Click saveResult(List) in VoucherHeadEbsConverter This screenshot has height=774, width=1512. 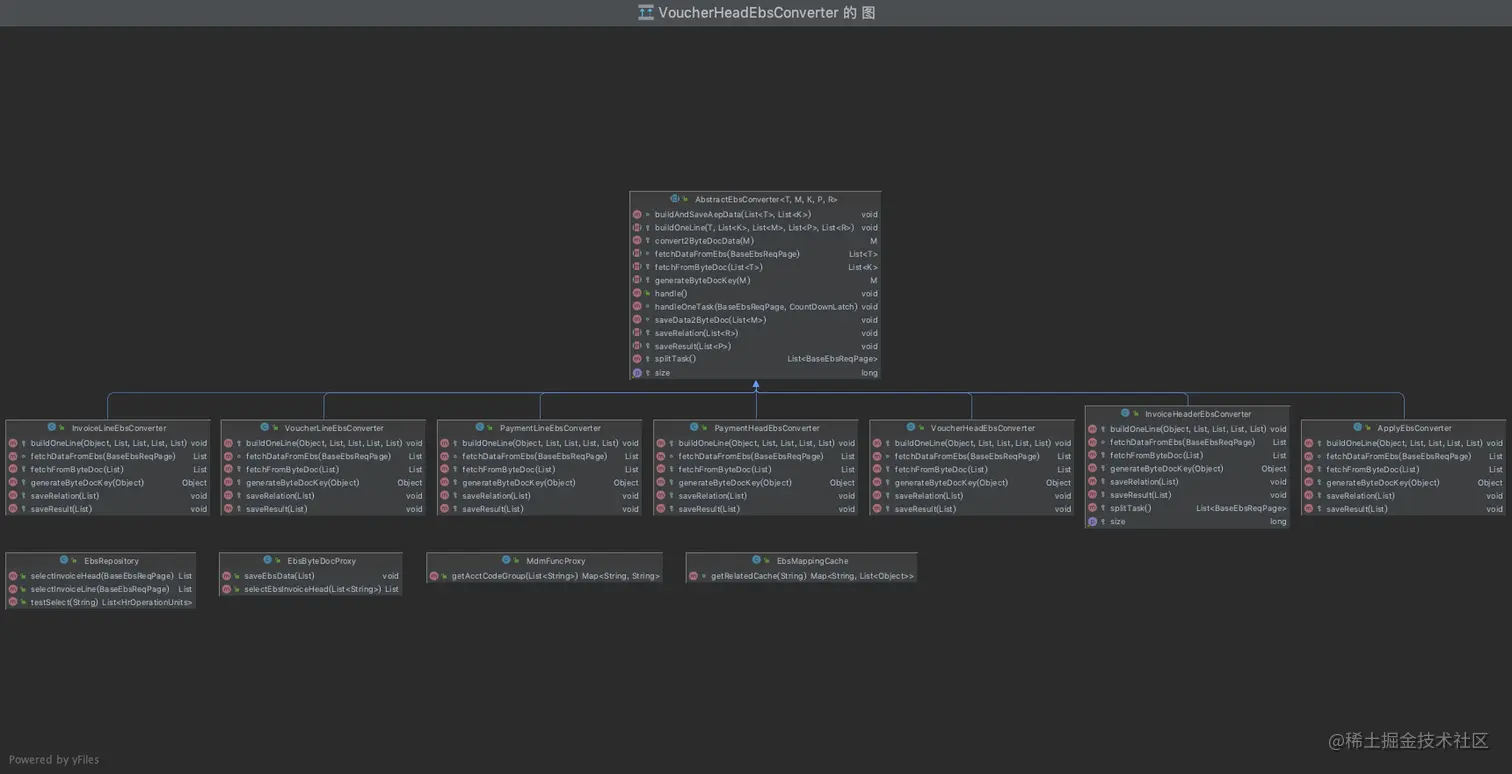tap(925, 509)
